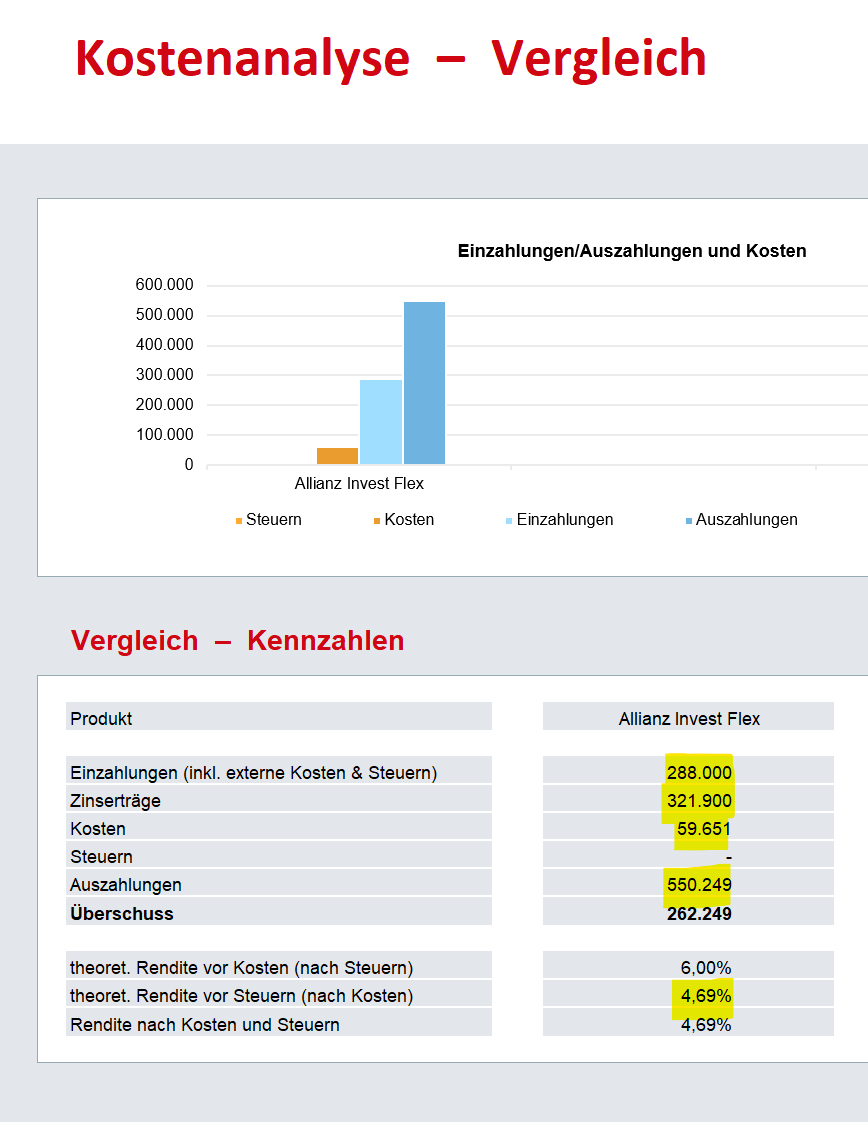The height and width of the screenshot is (1122, 868).
Task: Click 'Allianz Invest Flex' table column header
Action: pyautogui.click(x=689, y=718)
